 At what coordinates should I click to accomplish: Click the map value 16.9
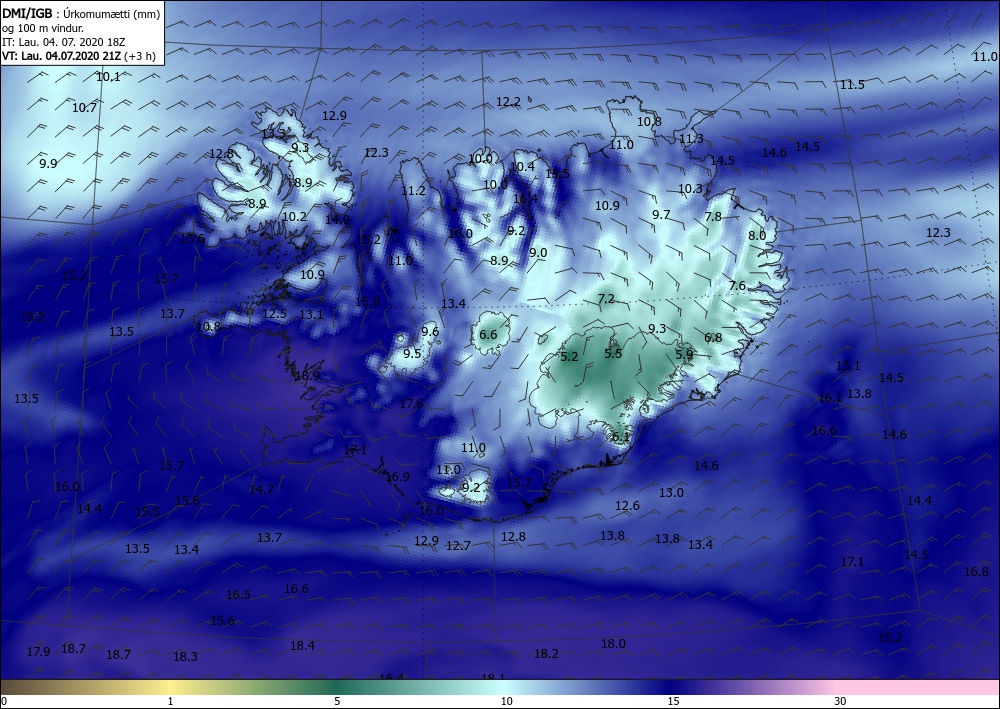[x=397, y=477]
